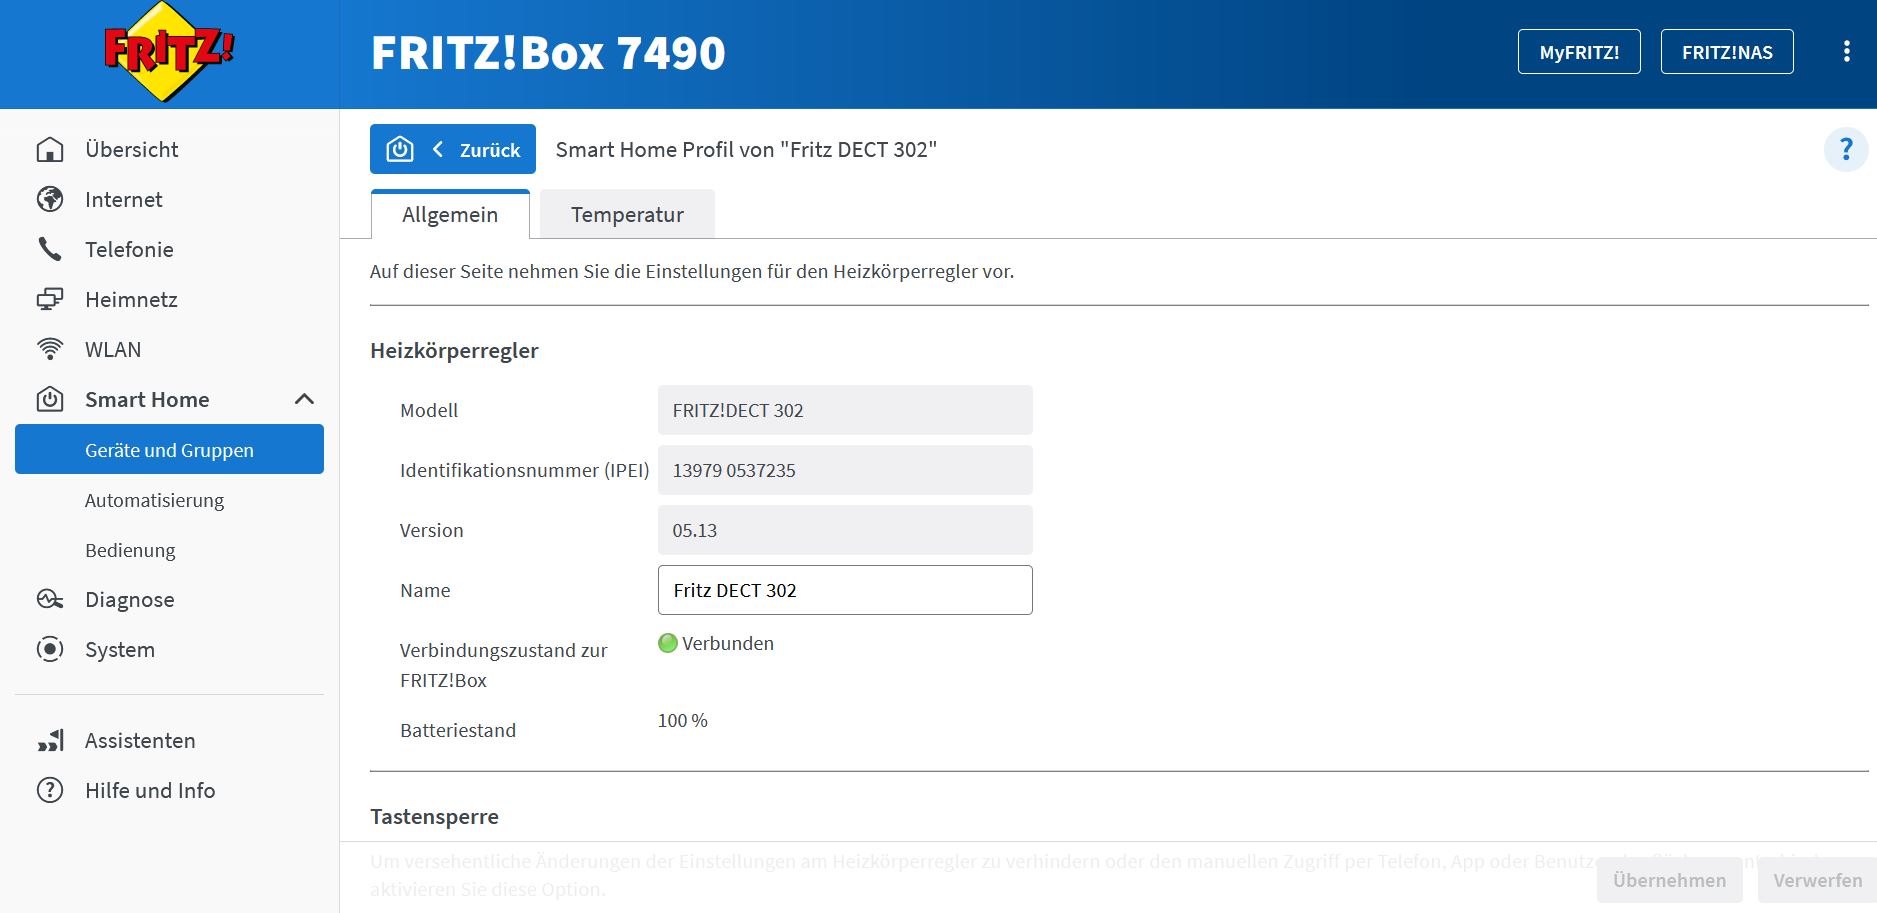Click the Internet globe icon
Screen dimensions: 1877x913
pyautogui.click(x=50, y=199)
